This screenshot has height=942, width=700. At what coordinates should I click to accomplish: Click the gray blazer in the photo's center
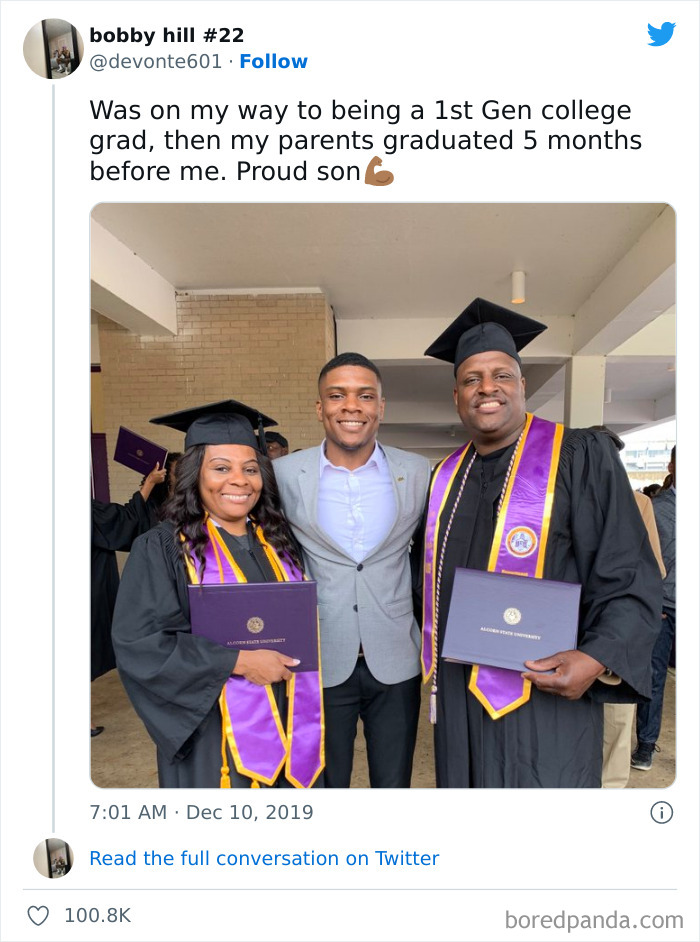[x=352, y=580]
